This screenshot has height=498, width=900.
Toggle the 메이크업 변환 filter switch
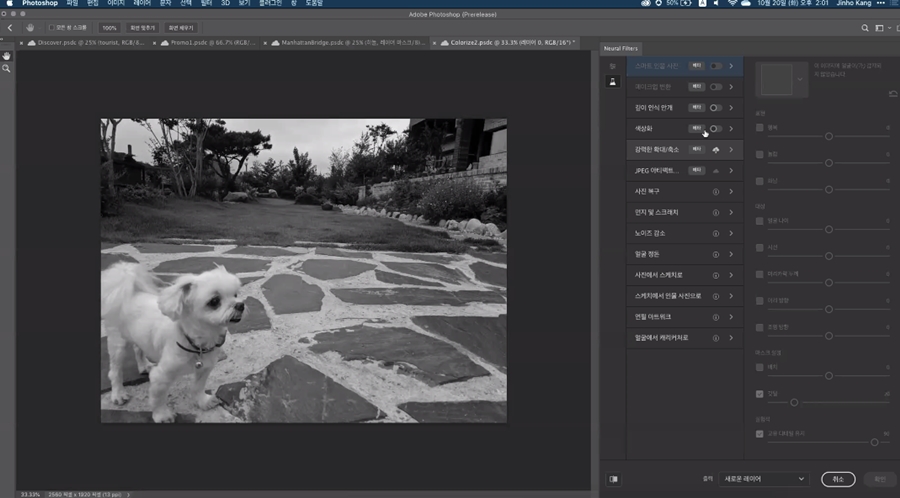tap(716, 87)
